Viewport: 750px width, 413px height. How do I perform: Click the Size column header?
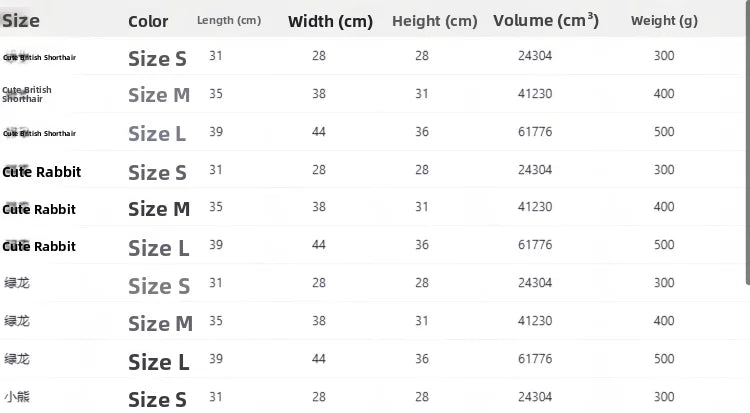tap(21, 21)
